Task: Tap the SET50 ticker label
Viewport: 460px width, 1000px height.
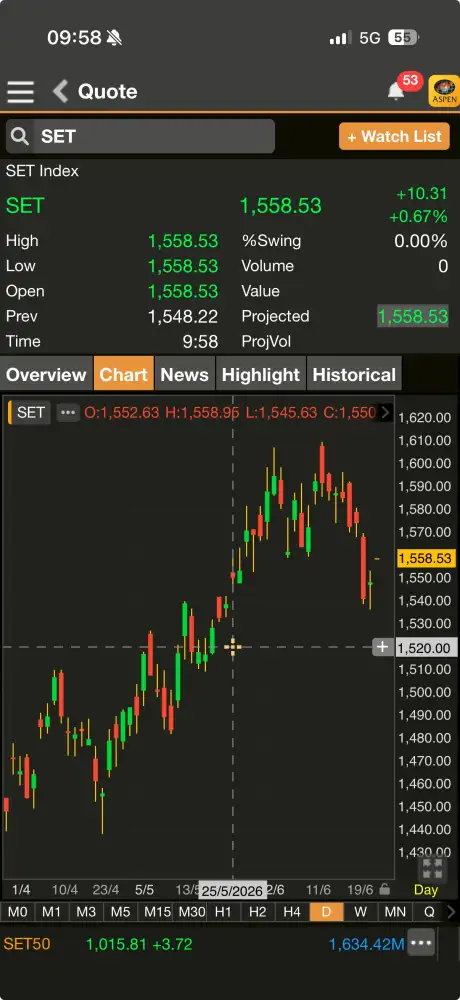Action: click(x=27, y=944)
